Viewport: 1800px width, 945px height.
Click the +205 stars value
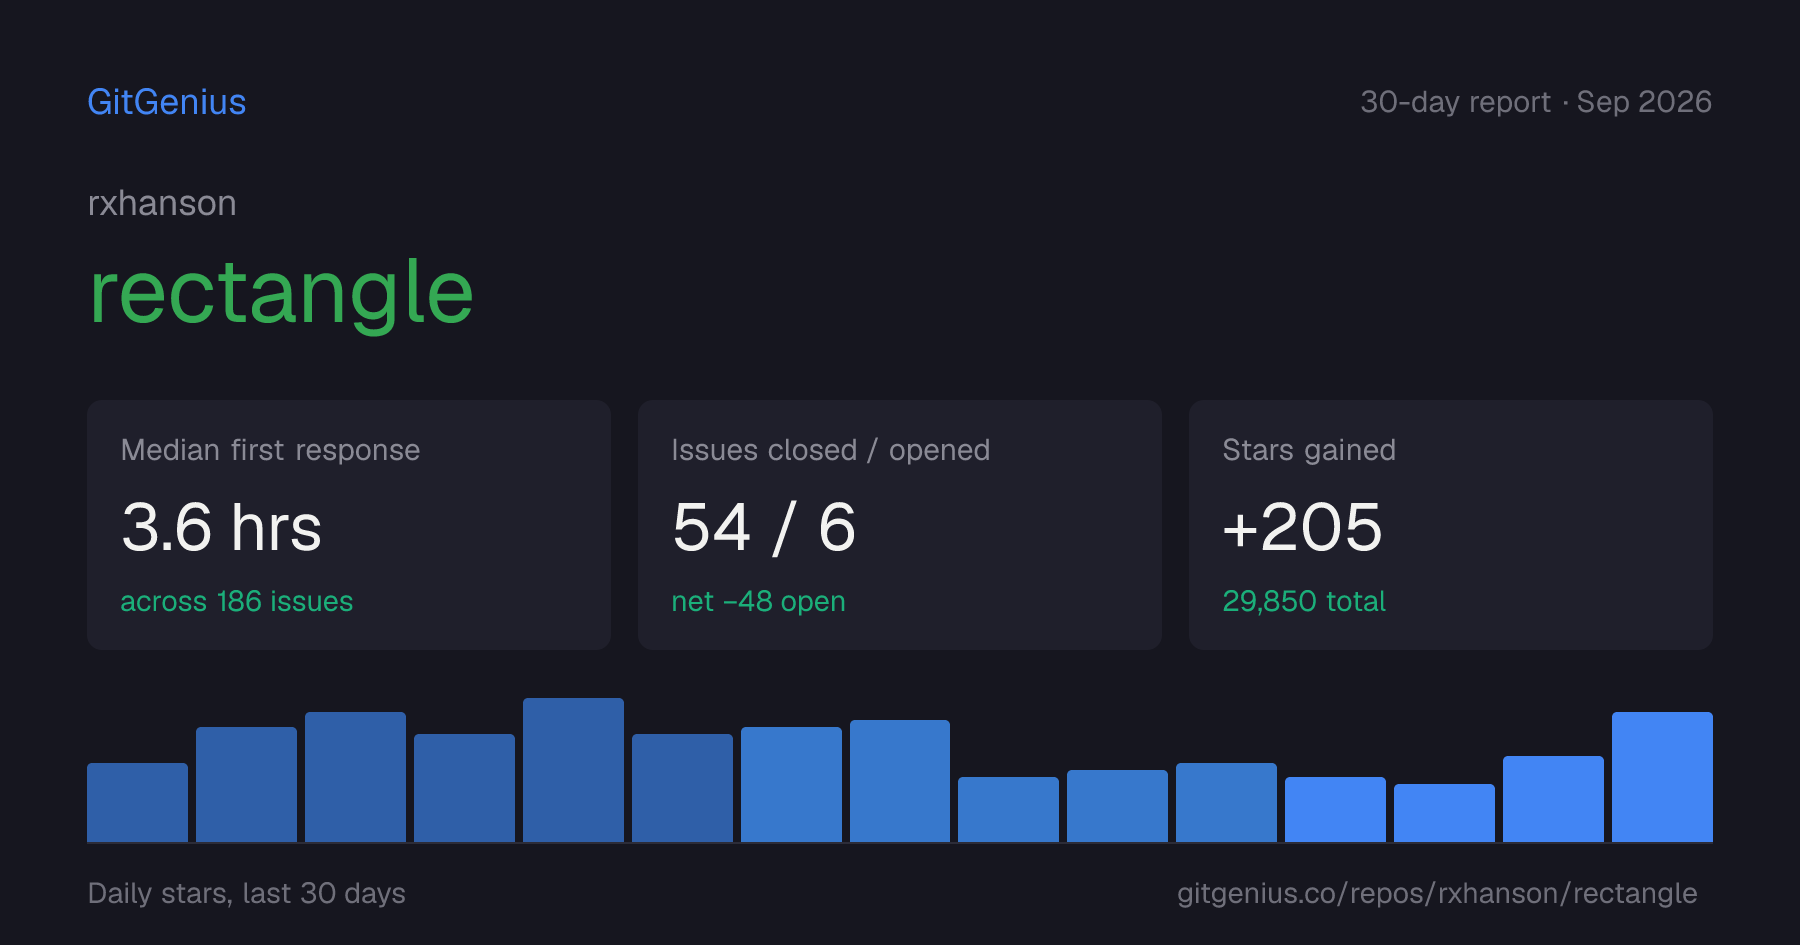pos(1302,527)
